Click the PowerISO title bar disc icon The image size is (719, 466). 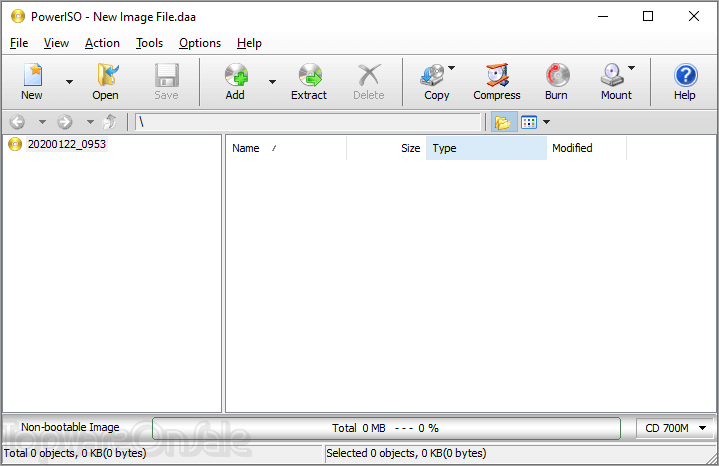point(18,17)
